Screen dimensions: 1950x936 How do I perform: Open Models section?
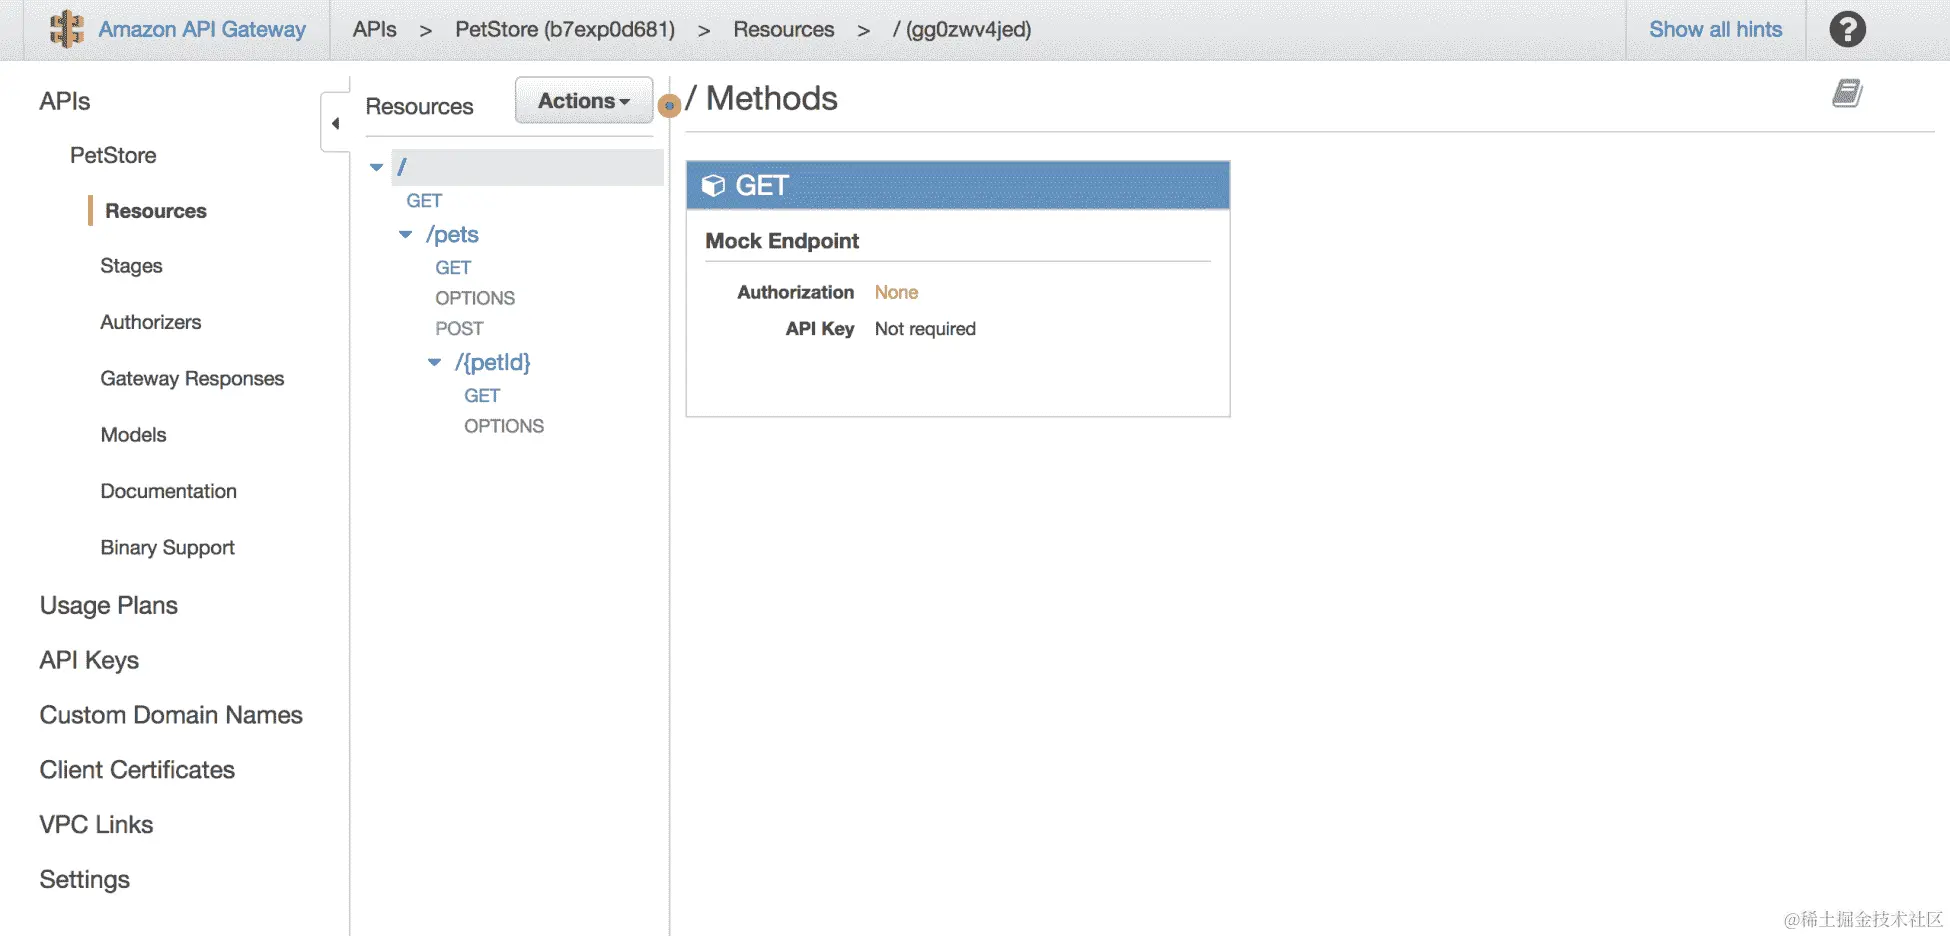click(x=133, y=435)
